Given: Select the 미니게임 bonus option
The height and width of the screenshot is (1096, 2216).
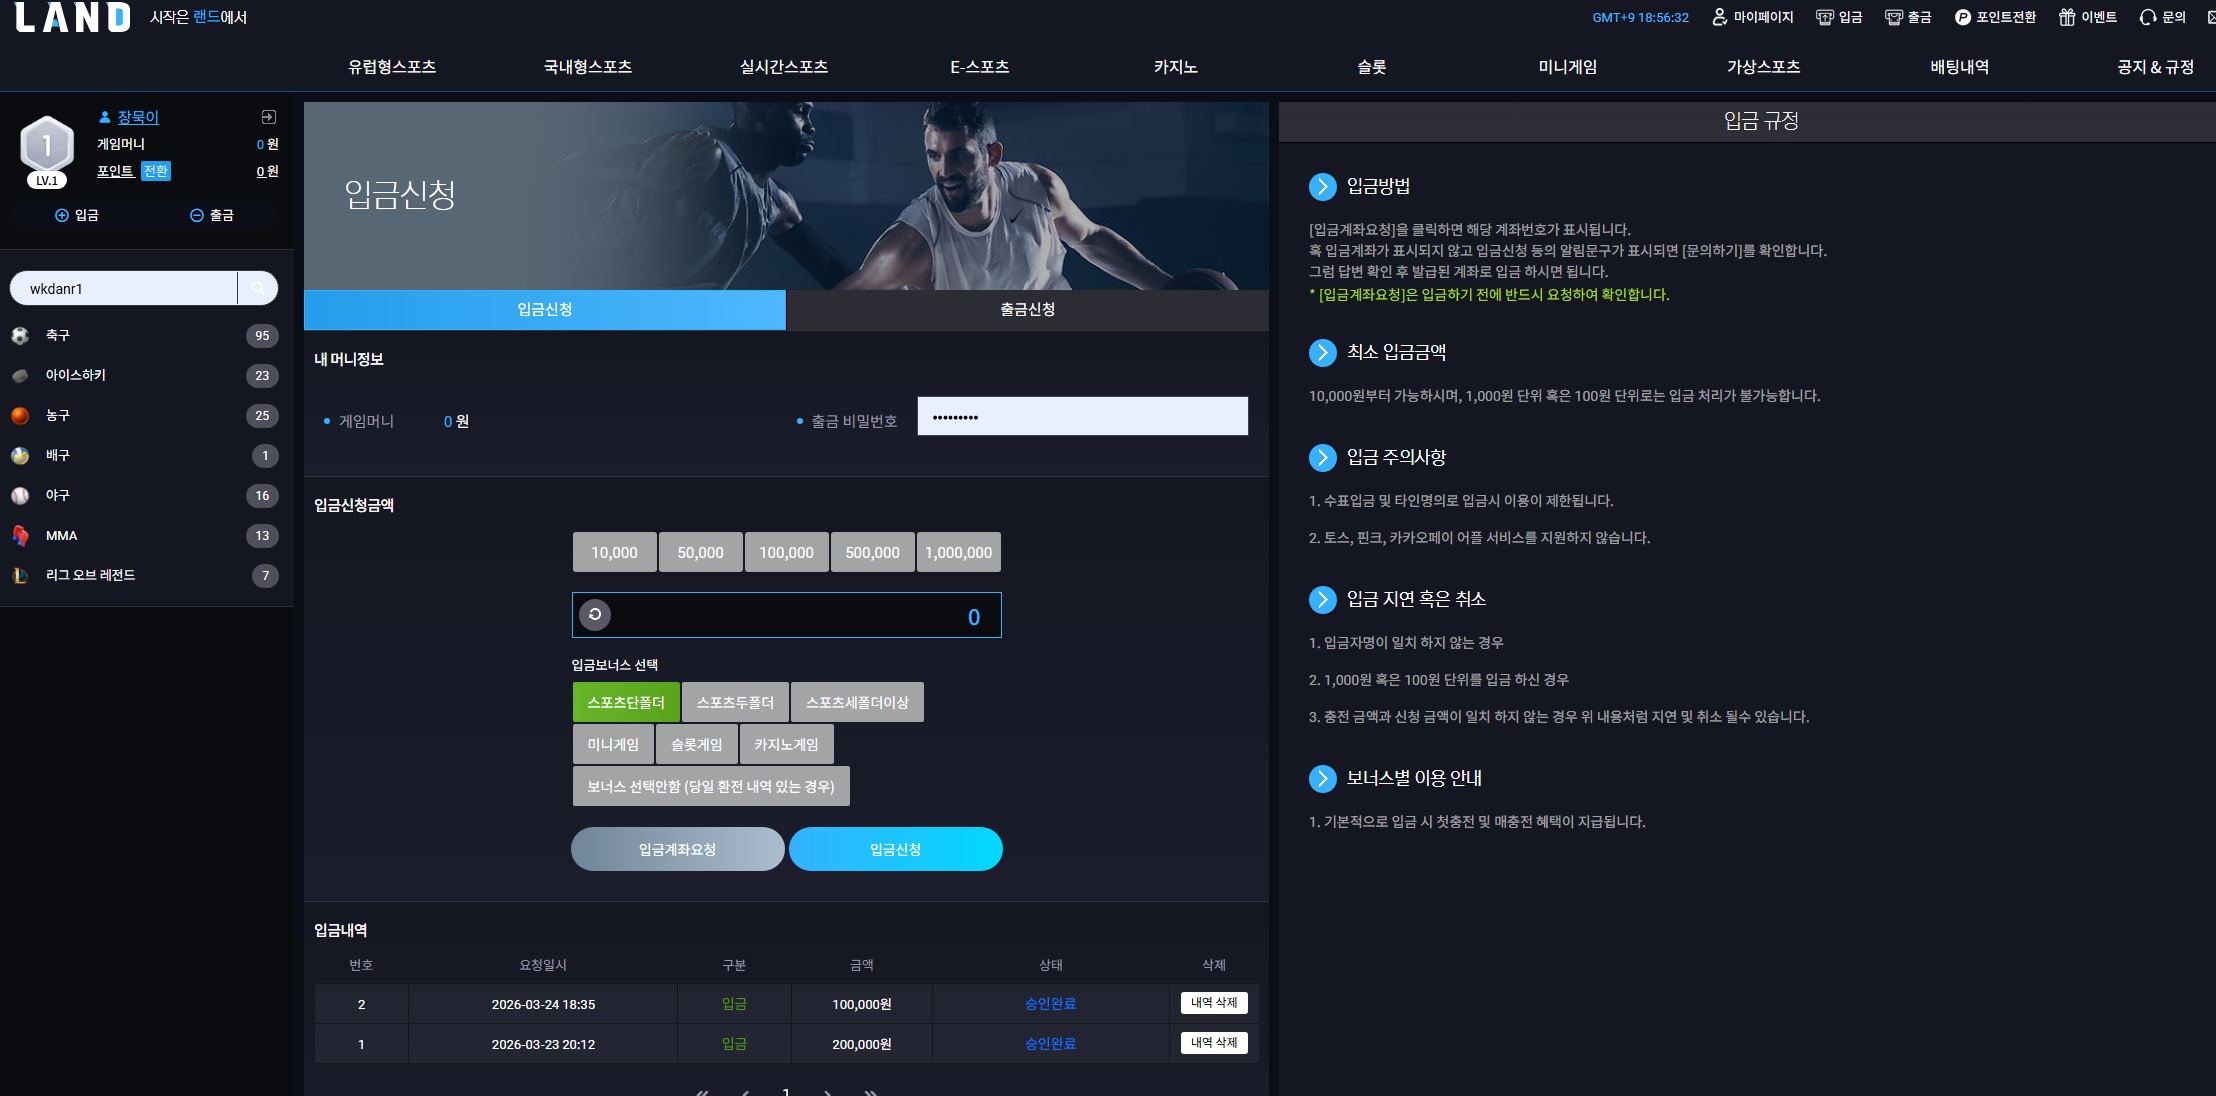Looking at the screenshot, I should (x=613, y=744).
